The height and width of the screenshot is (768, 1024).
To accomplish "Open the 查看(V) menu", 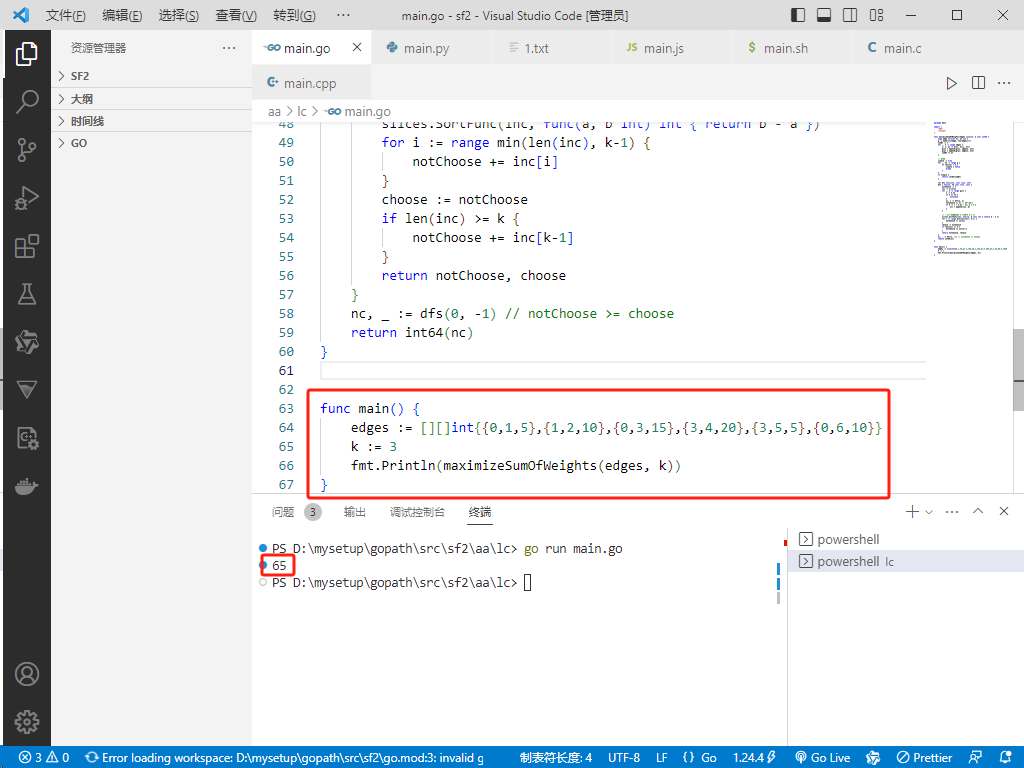I will [x=236, y=15].
